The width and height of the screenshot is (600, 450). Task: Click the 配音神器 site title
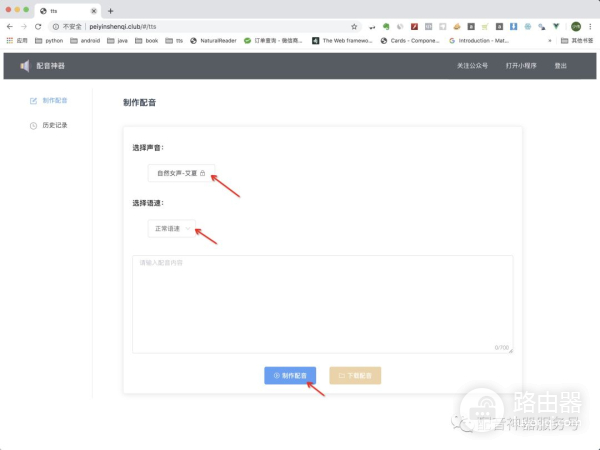[51, 66]
